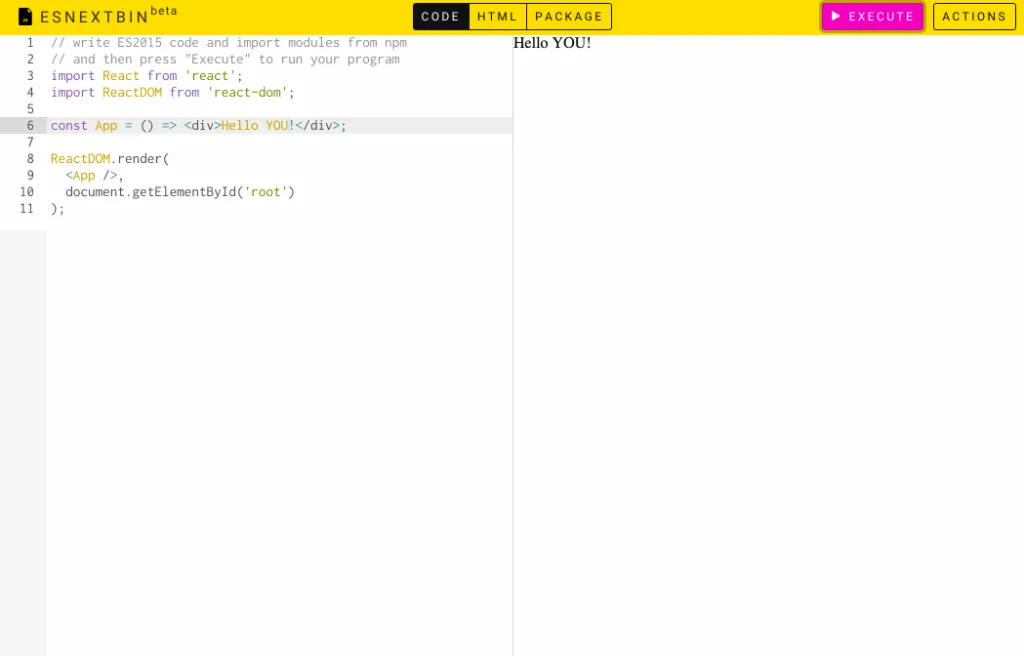
Task: Click the ESNEXTBIN title text
Action: tap(94, 17)
